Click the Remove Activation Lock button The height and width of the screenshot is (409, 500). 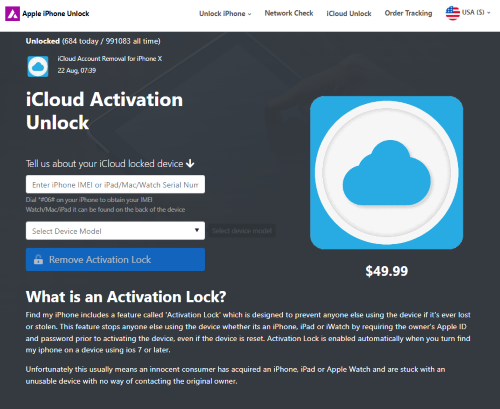(x=115, y=259)
